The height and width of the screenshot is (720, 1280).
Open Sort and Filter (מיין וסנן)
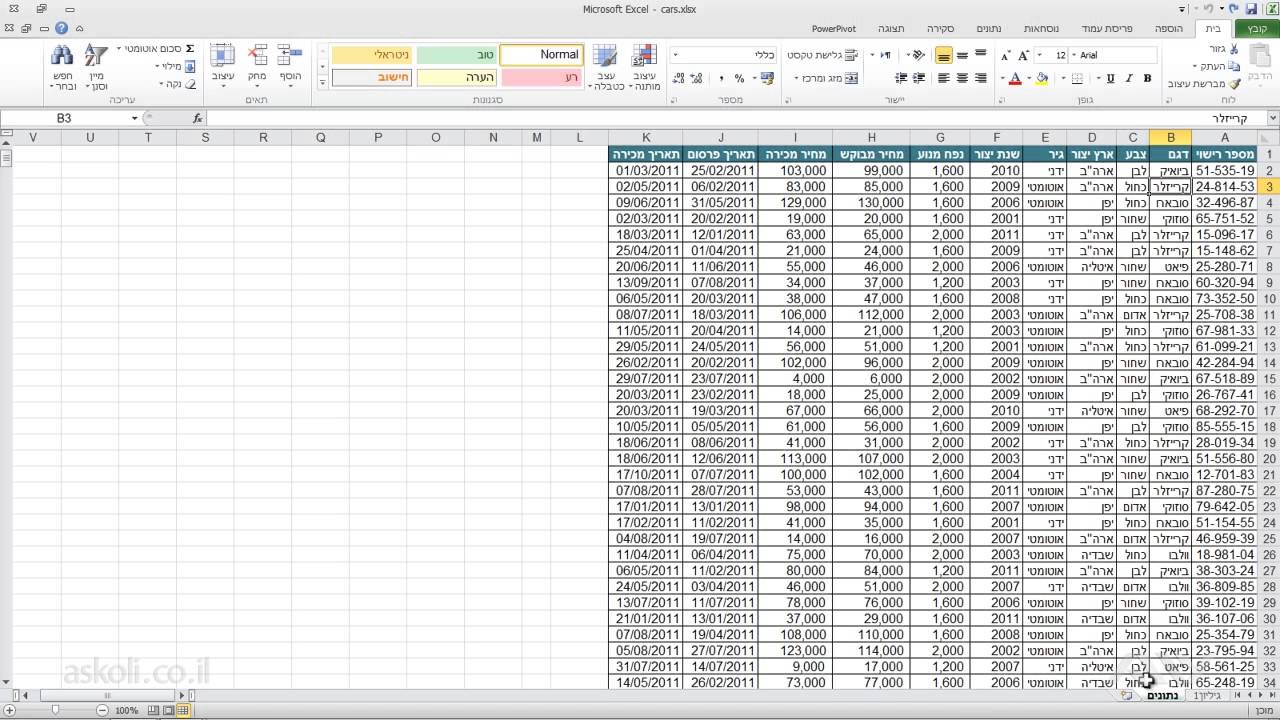pyautogui.click(x=96, y=67)
